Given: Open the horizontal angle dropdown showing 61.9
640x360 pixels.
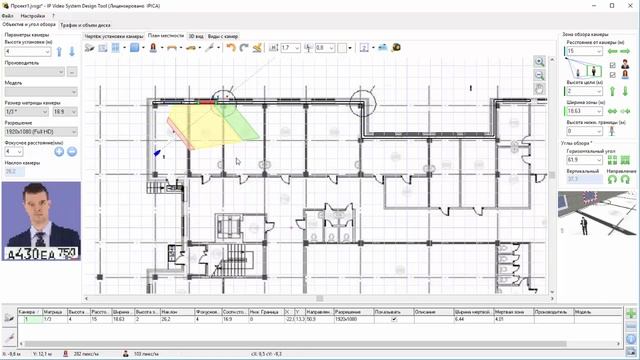Looking at the screenshot, I should (599, 160).
